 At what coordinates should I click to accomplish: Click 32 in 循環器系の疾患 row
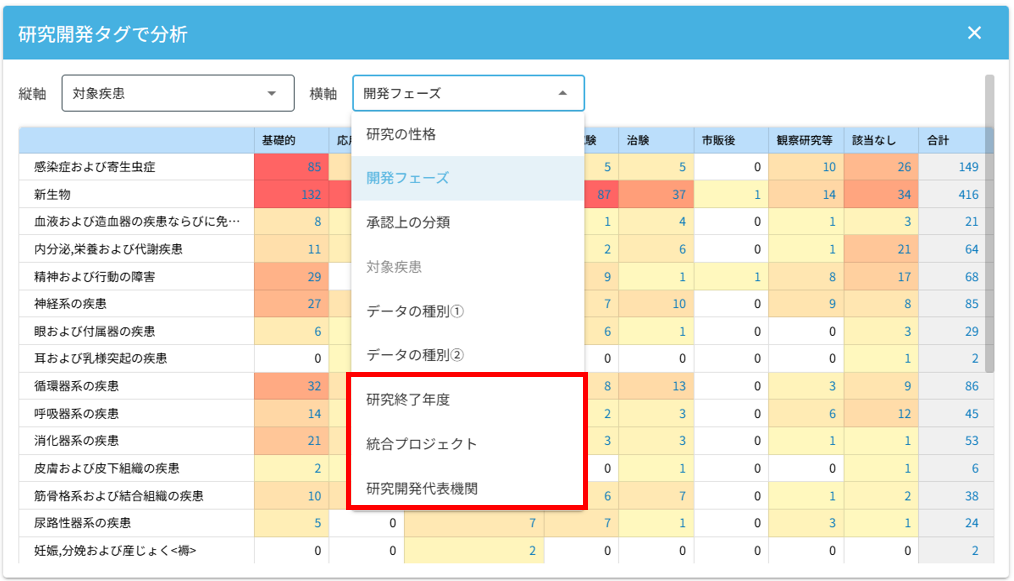(314, 385)
